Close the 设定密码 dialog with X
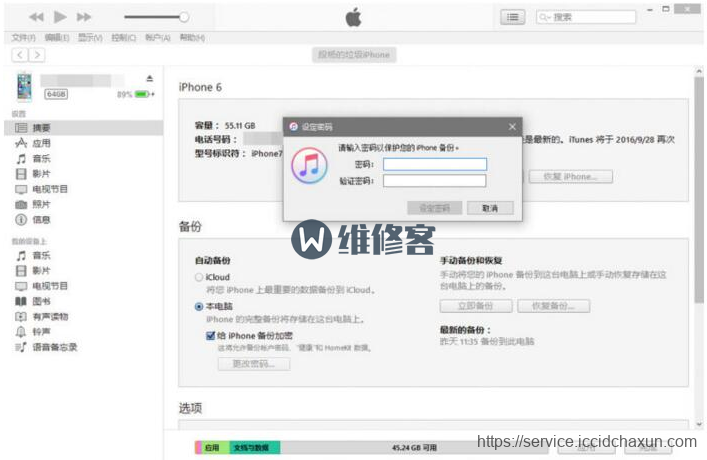The width and height of the screenshot is (707, 460). click(x=512, y=127)
